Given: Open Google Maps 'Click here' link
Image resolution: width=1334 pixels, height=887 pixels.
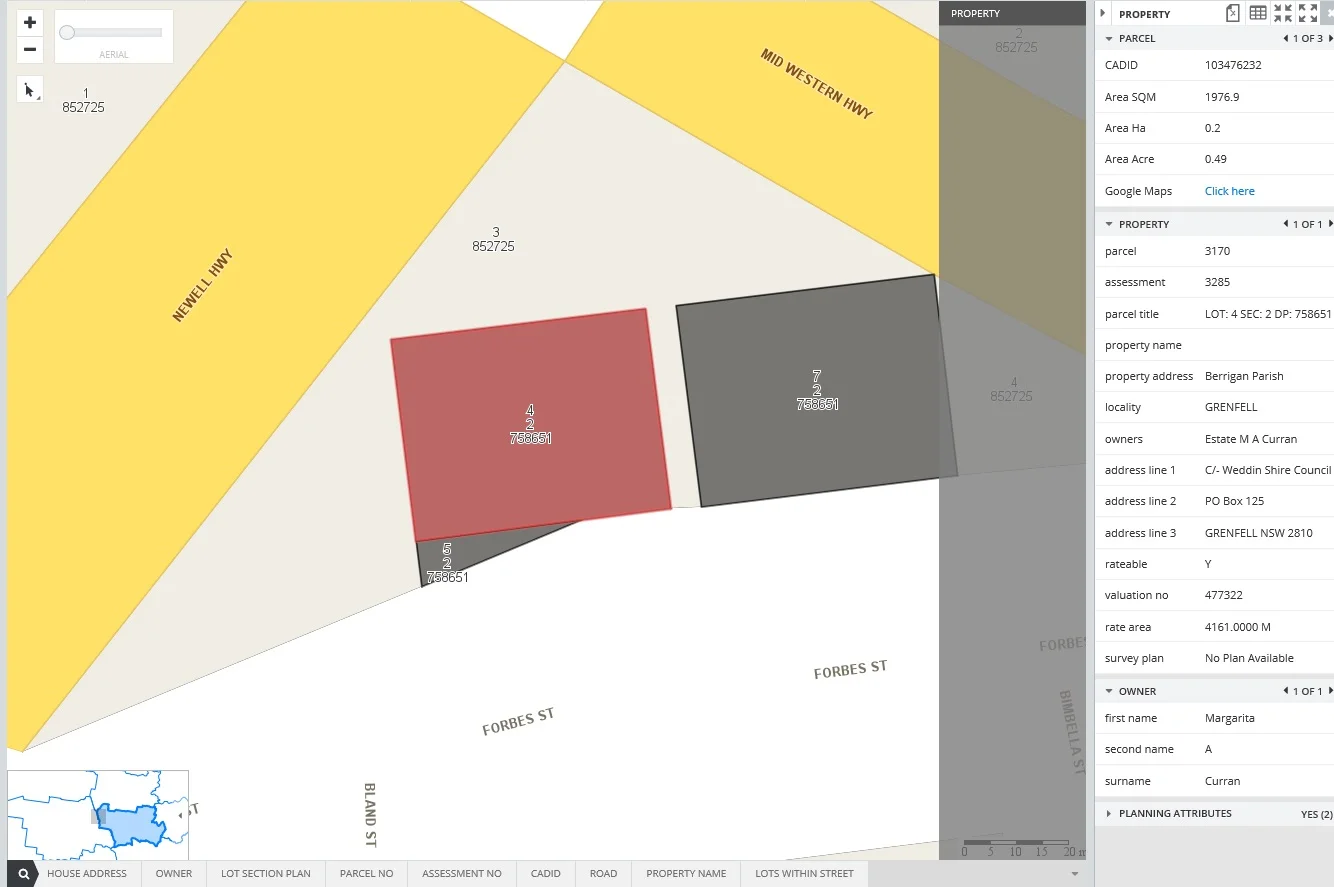Looking at the screenshot, I should (x=1229, y=191).
